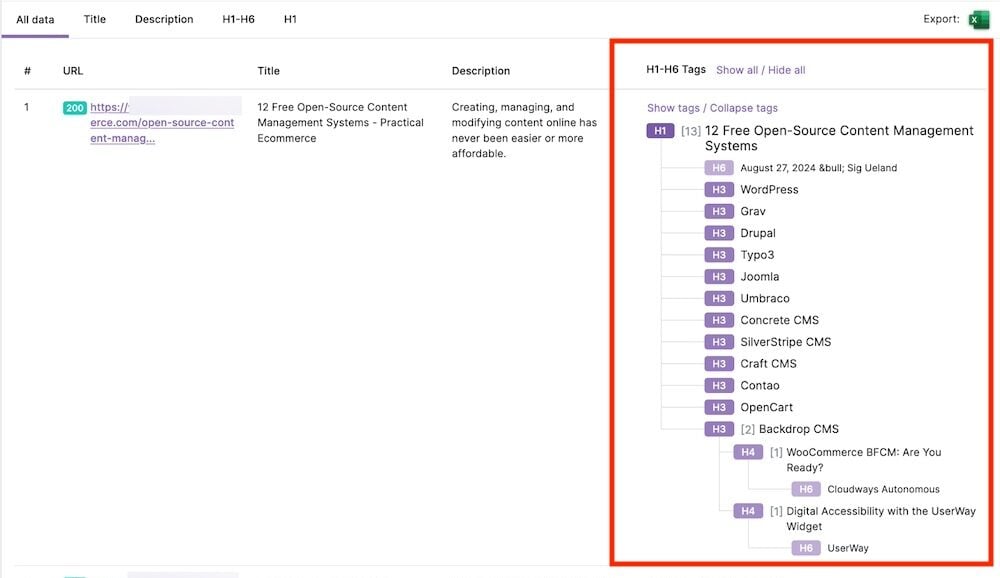Click the Description column header
The height and width of the screenshot is (578, 1000).
[481, 71]
